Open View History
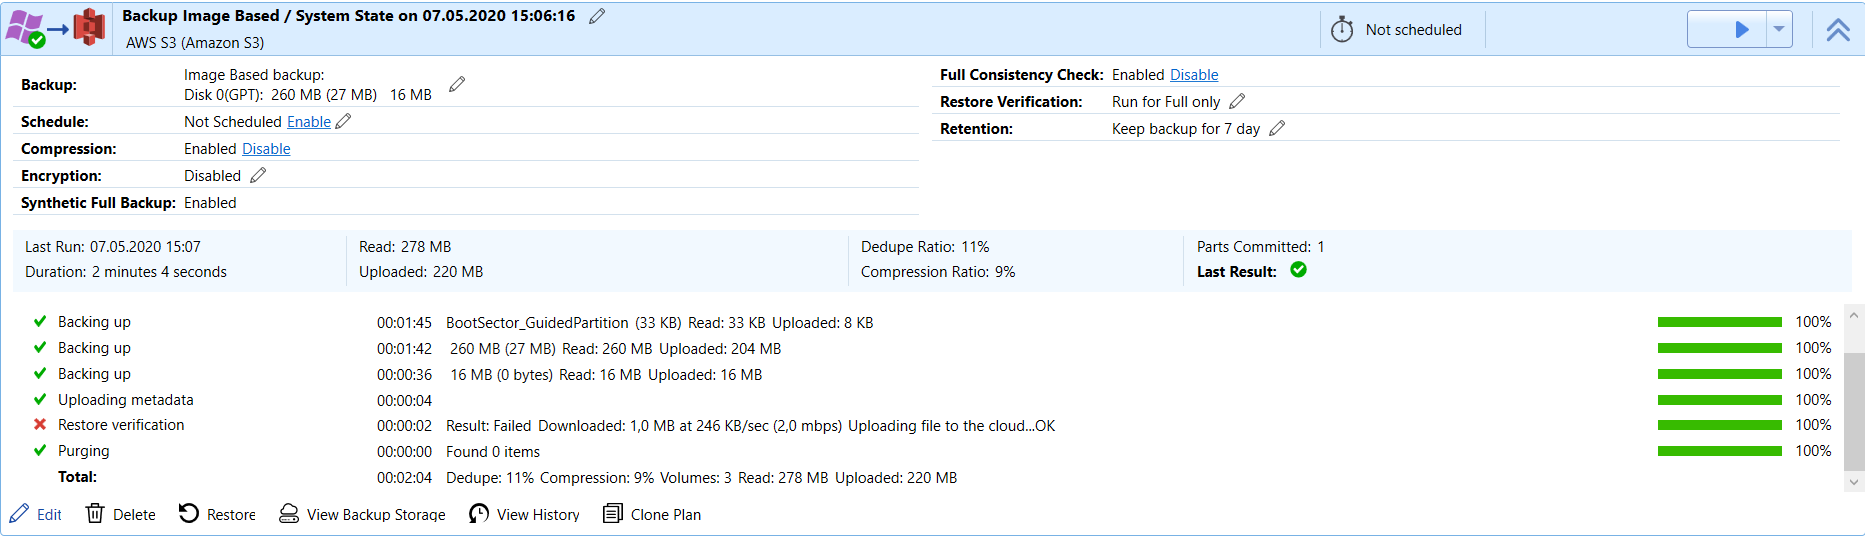The height and width of the screenshot is (536, 1865). point(525,514)
